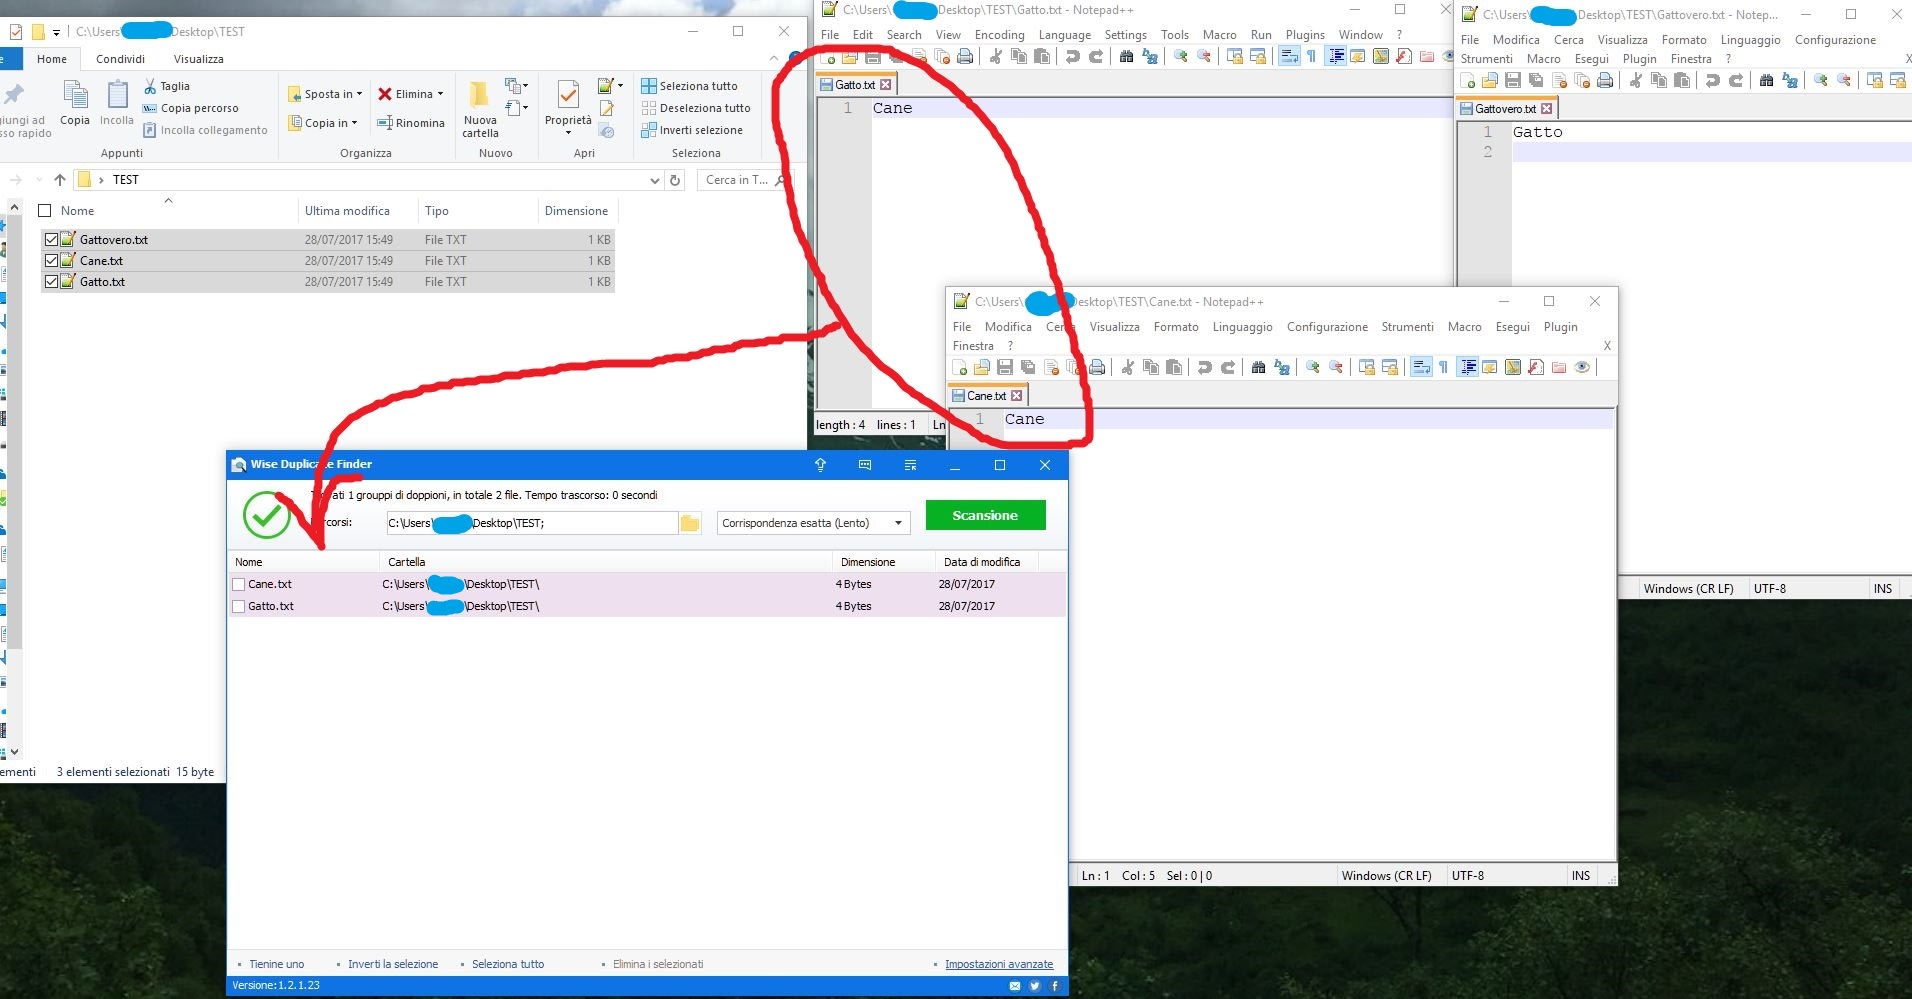This screenshot has width=1912, height=999.
Task: Click the Facebook icon in Wise Duplicate Finder footer
Action: click(x=1055, y=986)
